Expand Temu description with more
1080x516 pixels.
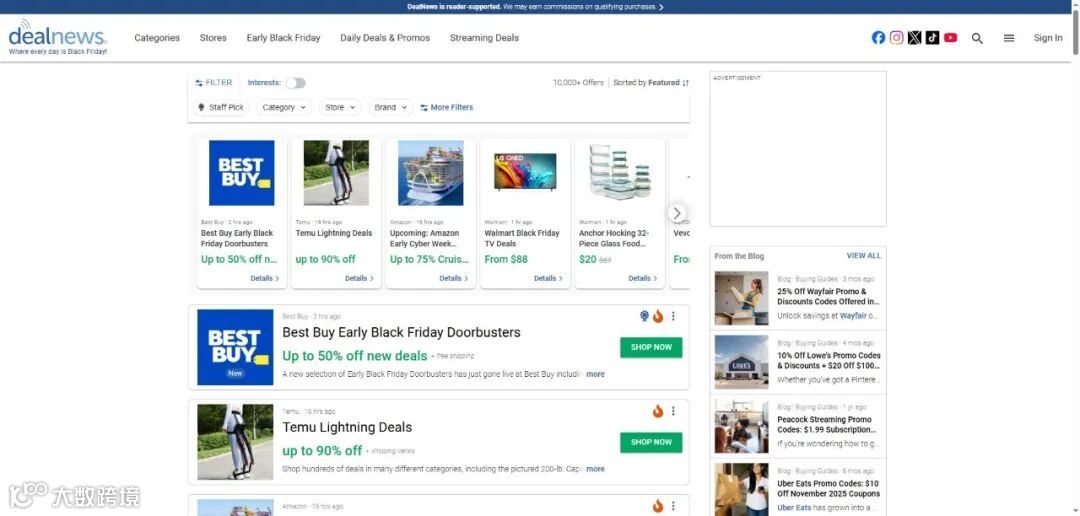click(x=595, y=468)
